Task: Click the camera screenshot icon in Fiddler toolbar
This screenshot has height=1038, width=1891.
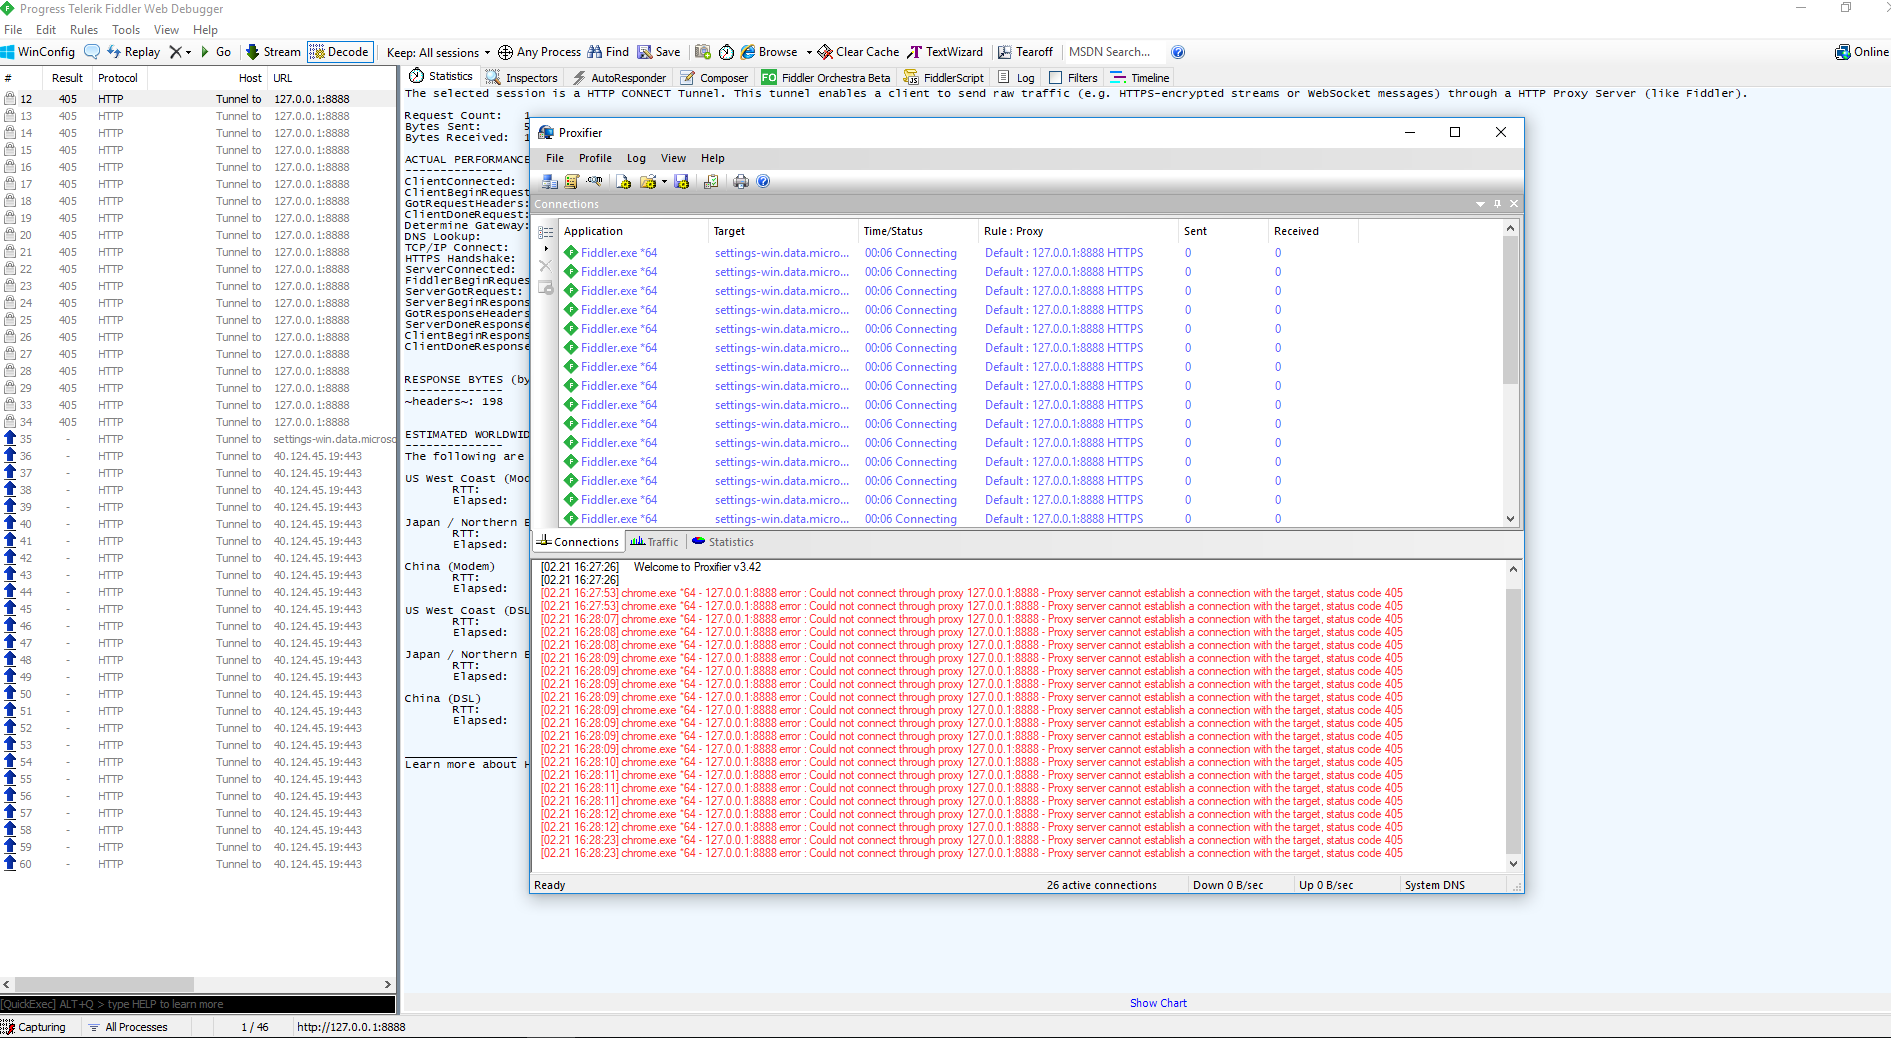Action: 703,52
